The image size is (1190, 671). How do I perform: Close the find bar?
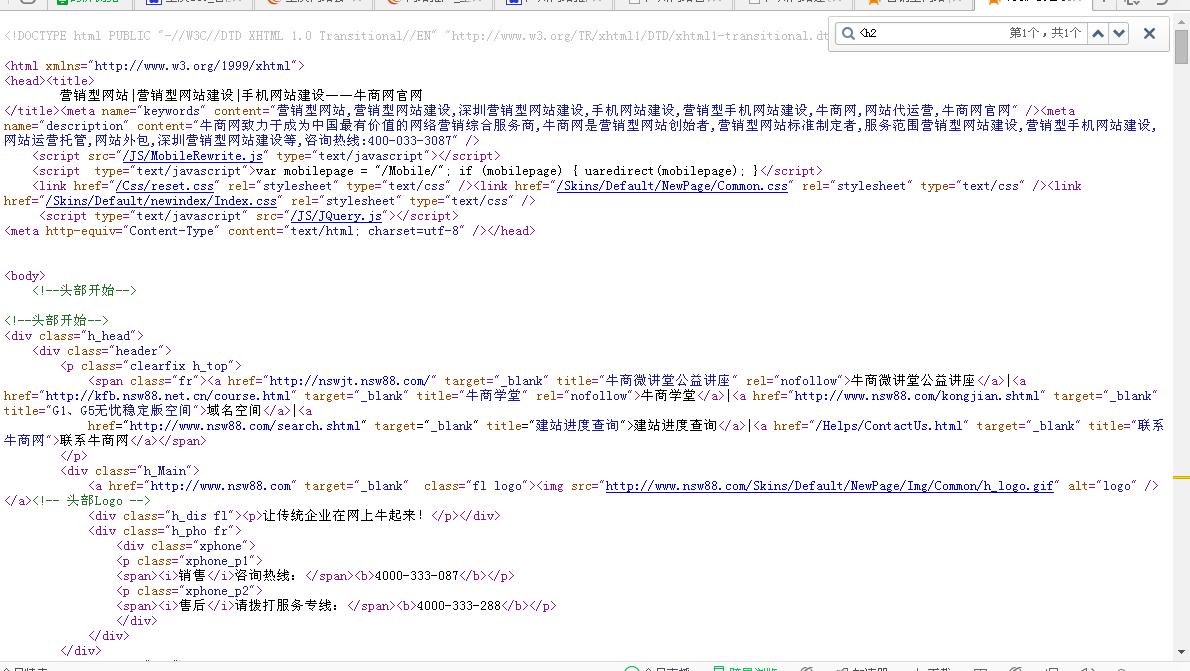[1149, 33]
